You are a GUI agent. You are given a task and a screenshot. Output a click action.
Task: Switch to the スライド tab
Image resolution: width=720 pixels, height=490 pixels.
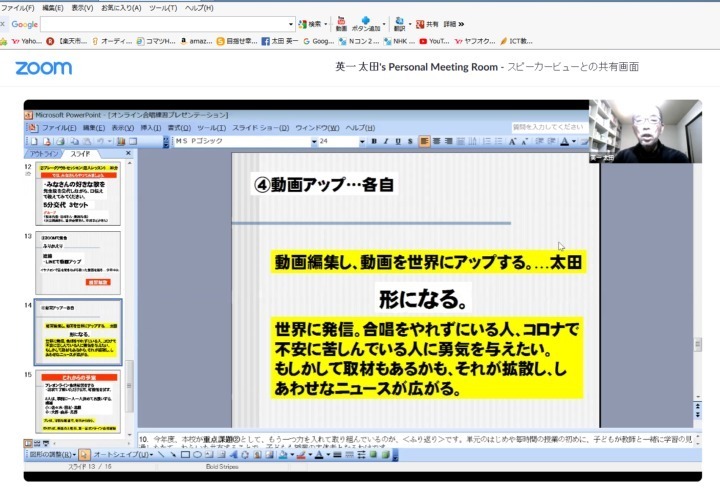point(80,154)
